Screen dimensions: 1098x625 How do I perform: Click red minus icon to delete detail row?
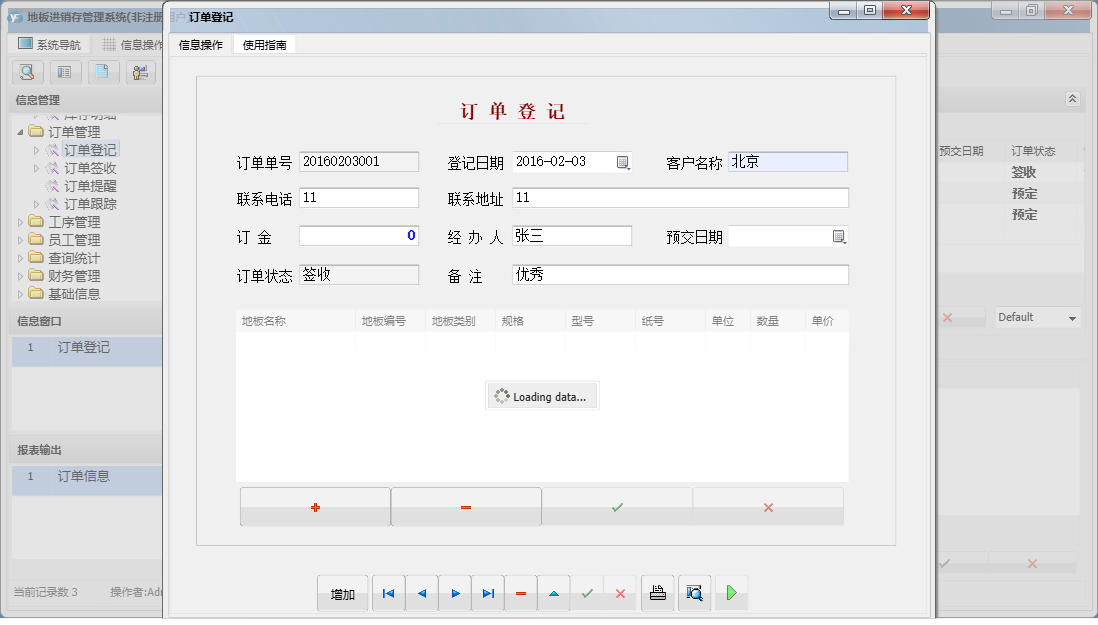[465, 506]
